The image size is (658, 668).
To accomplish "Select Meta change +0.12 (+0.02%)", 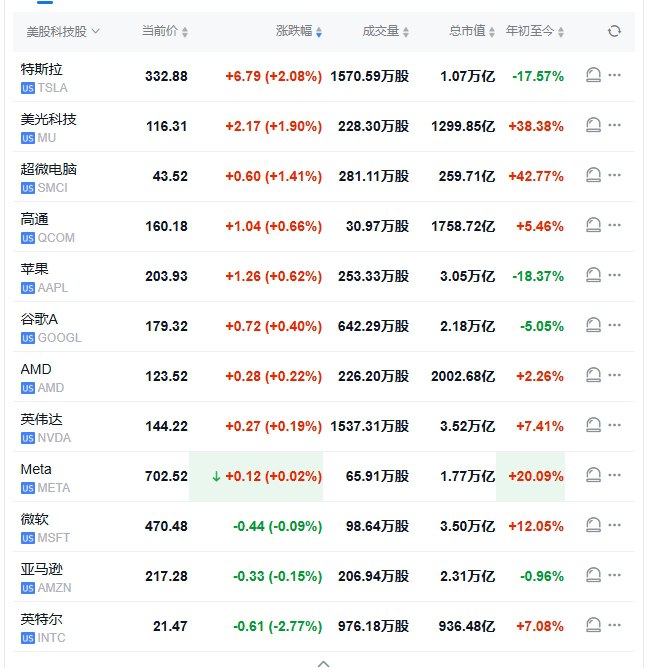I will [273, 476].
